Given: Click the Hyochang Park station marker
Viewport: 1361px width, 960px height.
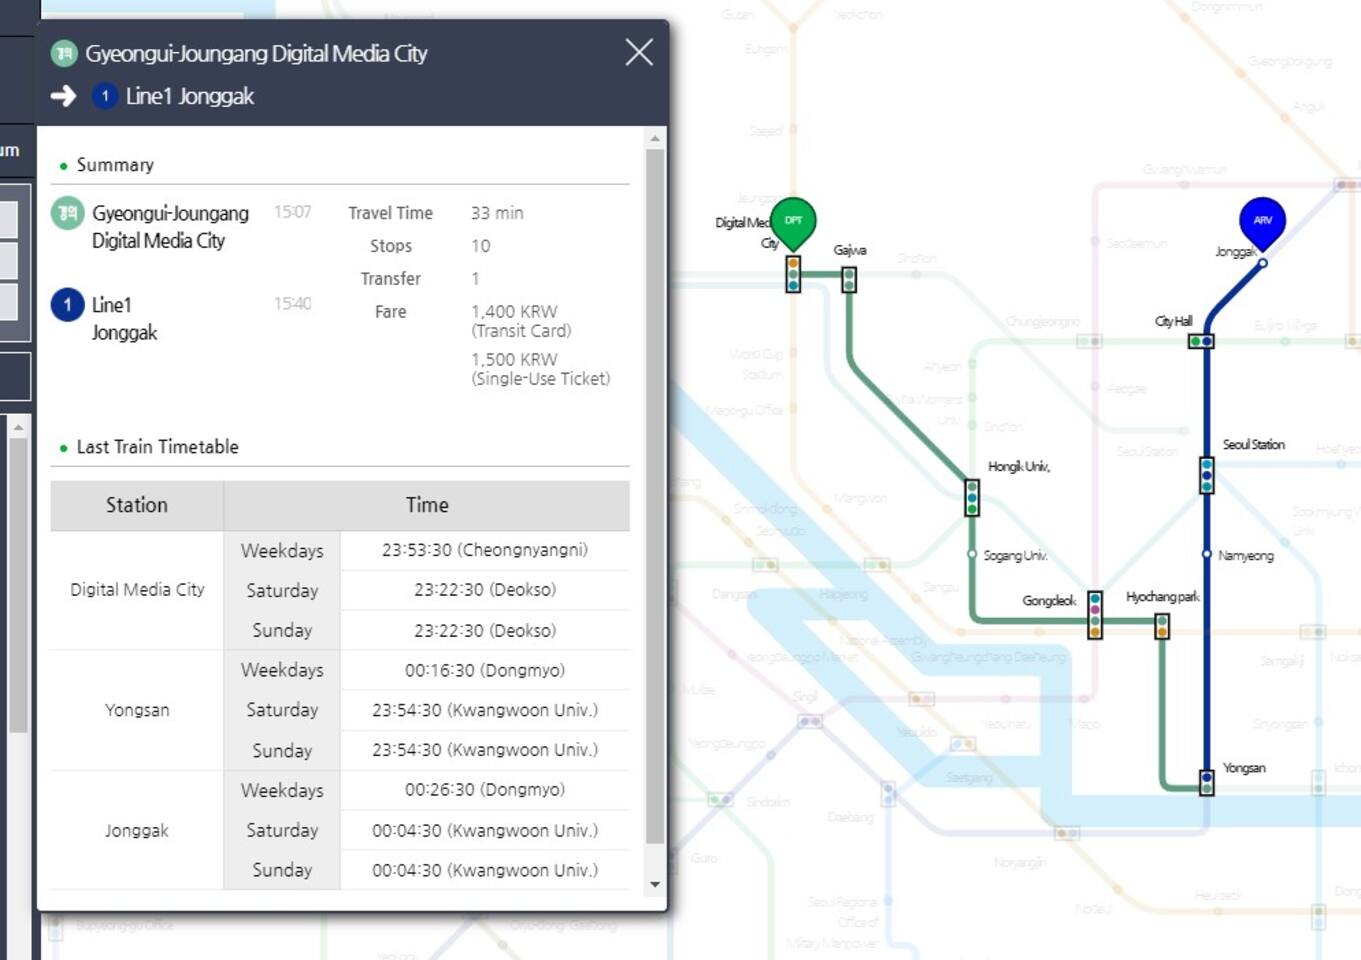Looking at the screenshot, I should click(x=1162, y=626).
